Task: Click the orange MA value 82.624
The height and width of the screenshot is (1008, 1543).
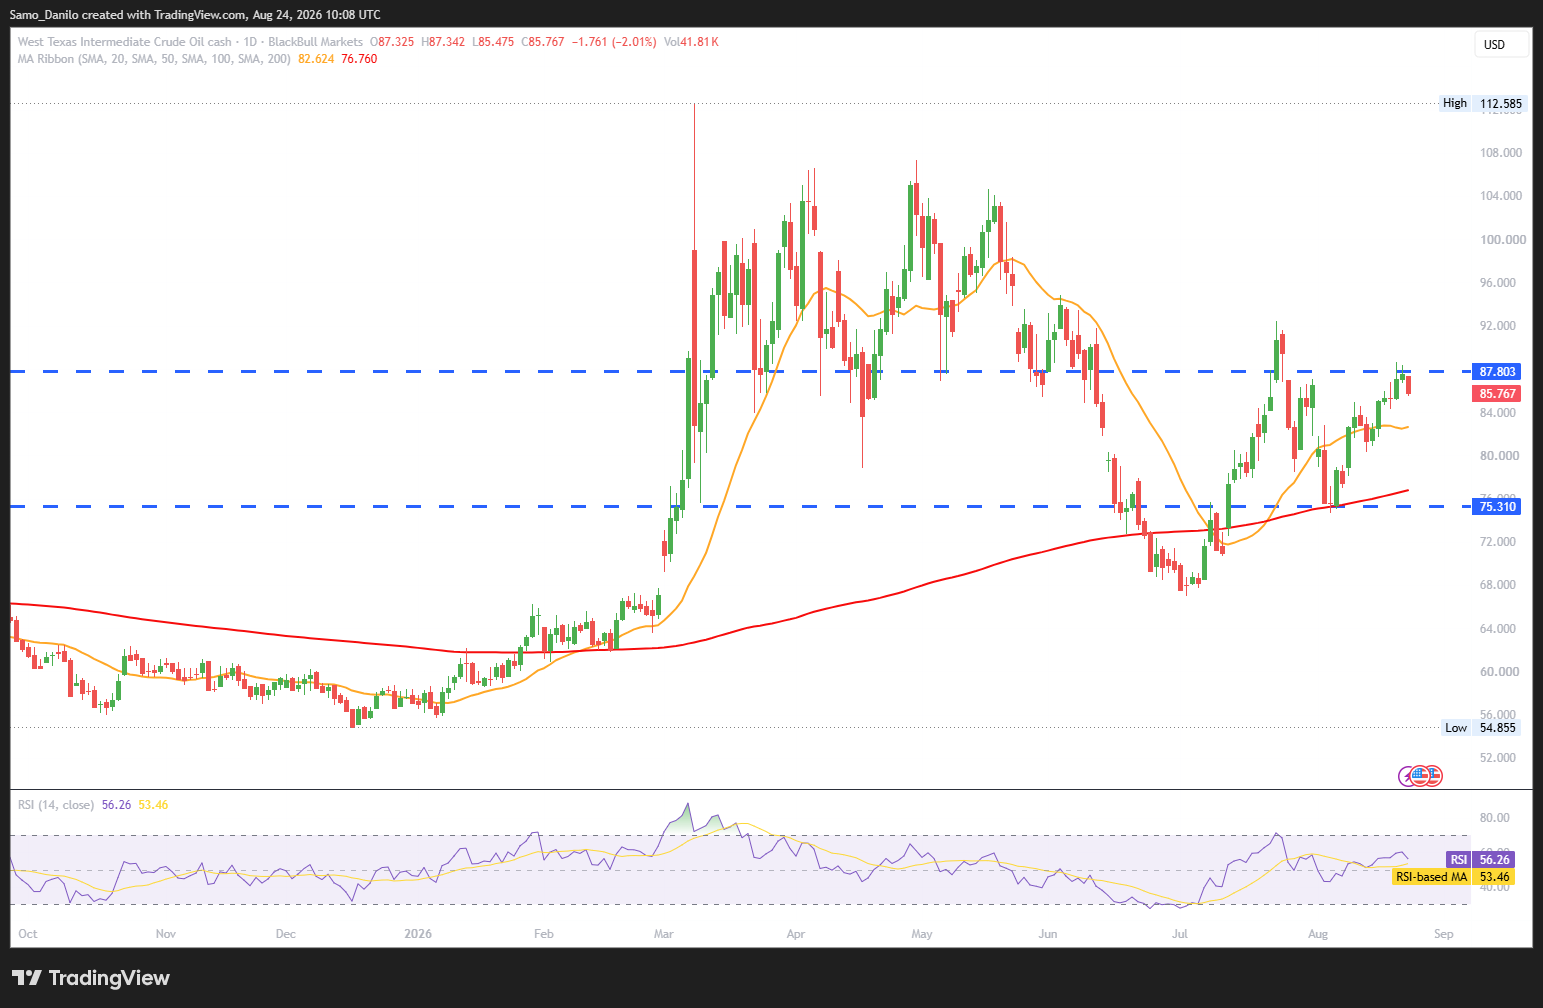Action: coord(316,59)
